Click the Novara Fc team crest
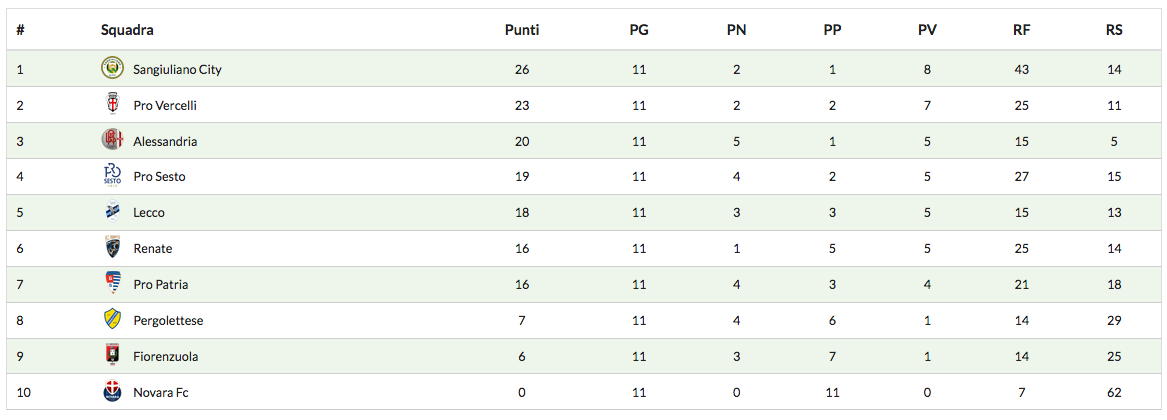The height and width of the screenshot is (420, 1167). pyautogui.click(x=112, y=392)
